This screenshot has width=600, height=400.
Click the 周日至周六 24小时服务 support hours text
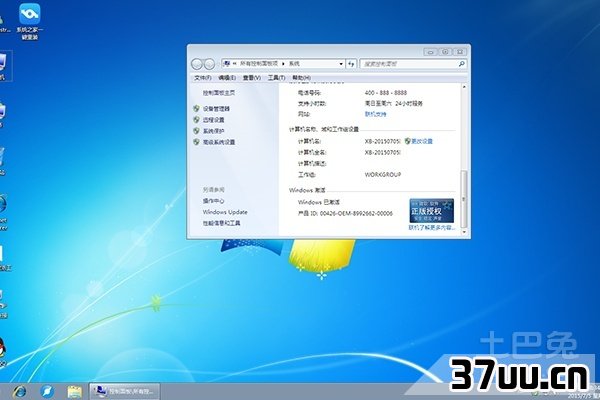tap(394, 103)
